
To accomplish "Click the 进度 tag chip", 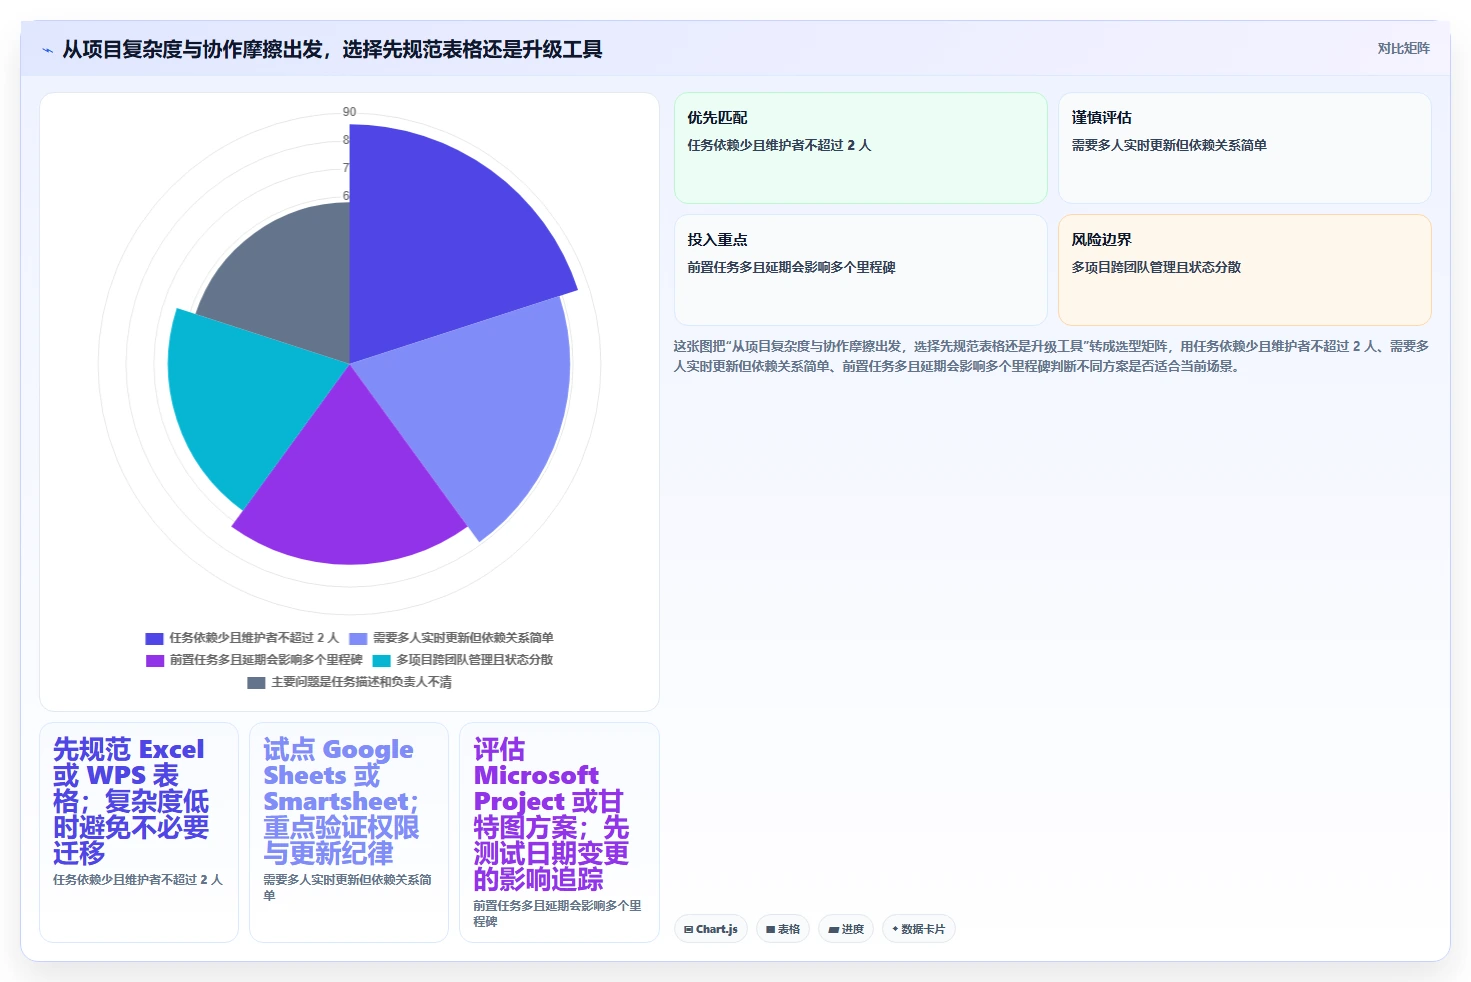I will coord(846,929).
